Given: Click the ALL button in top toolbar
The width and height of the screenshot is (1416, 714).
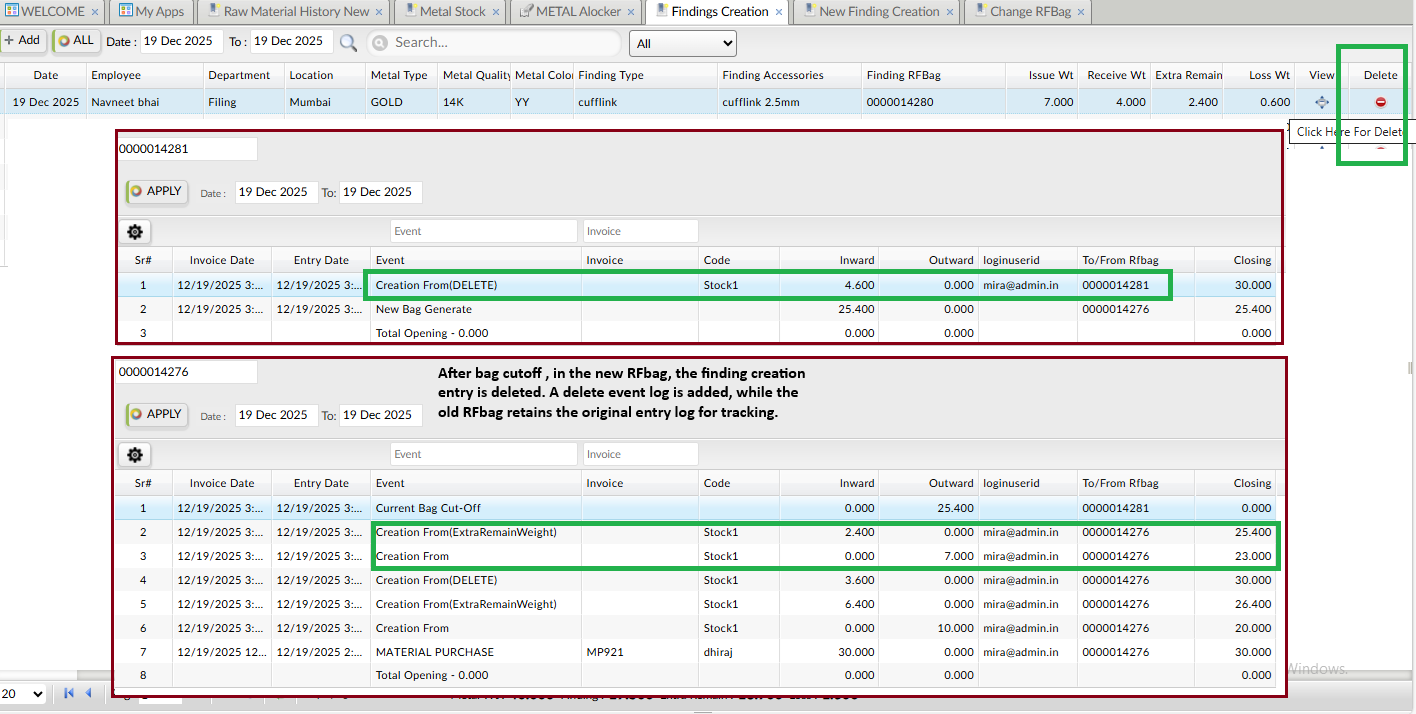Looking at the screenshot, I should [x=76, y=41].
